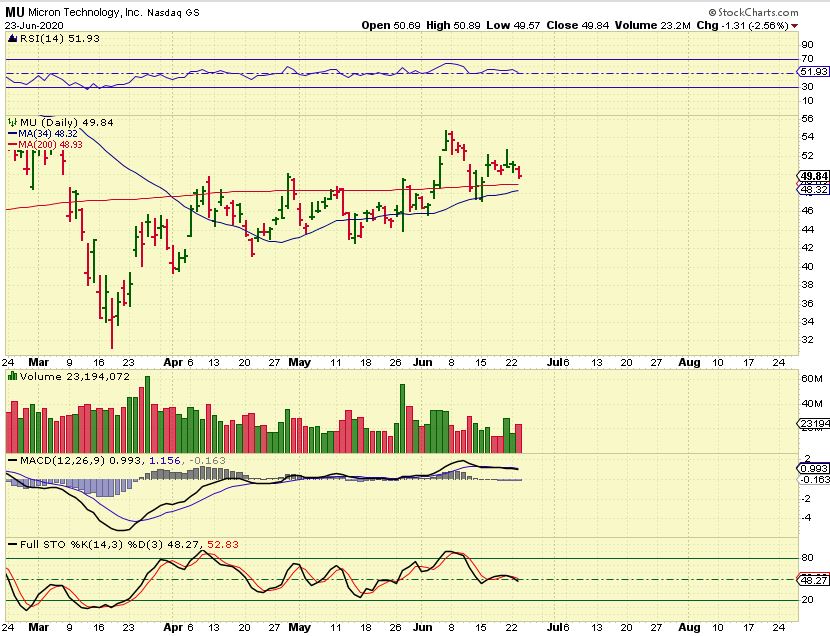This screenshot has height=636, width=830.
Task: Click the 'Micron Technology, Inc.' company name
Action: pyautogui.click(x=86, y=12)
